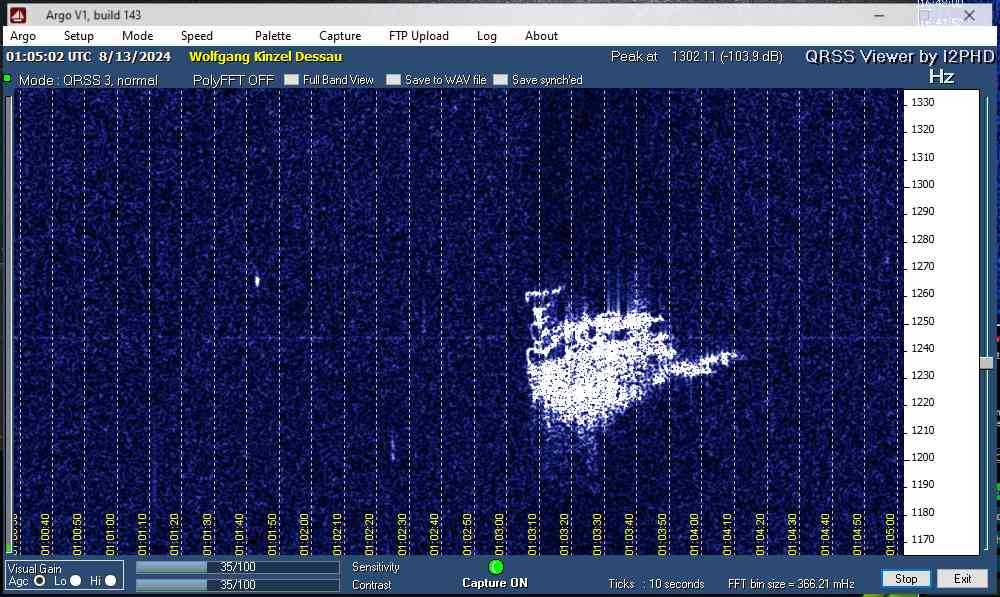Click the FFT bin size = 366.21 mHz text
Image resolution: width=1000 pixels, height=597 pixels.
pos(791,584)
